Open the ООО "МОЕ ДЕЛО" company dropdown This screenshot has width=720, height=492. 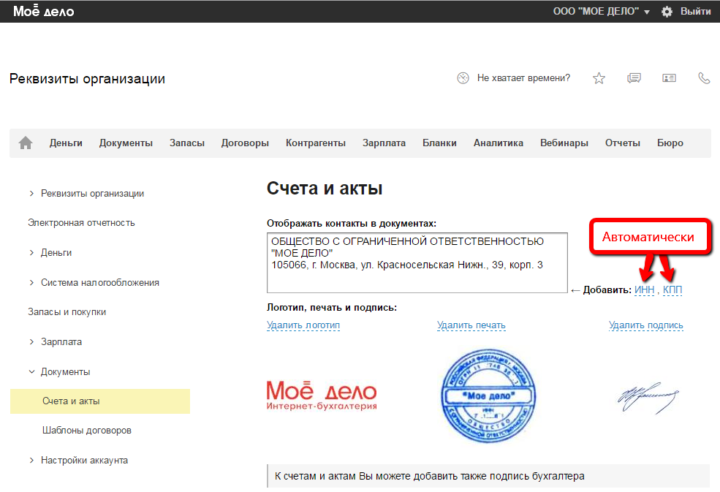coord(601,11)
